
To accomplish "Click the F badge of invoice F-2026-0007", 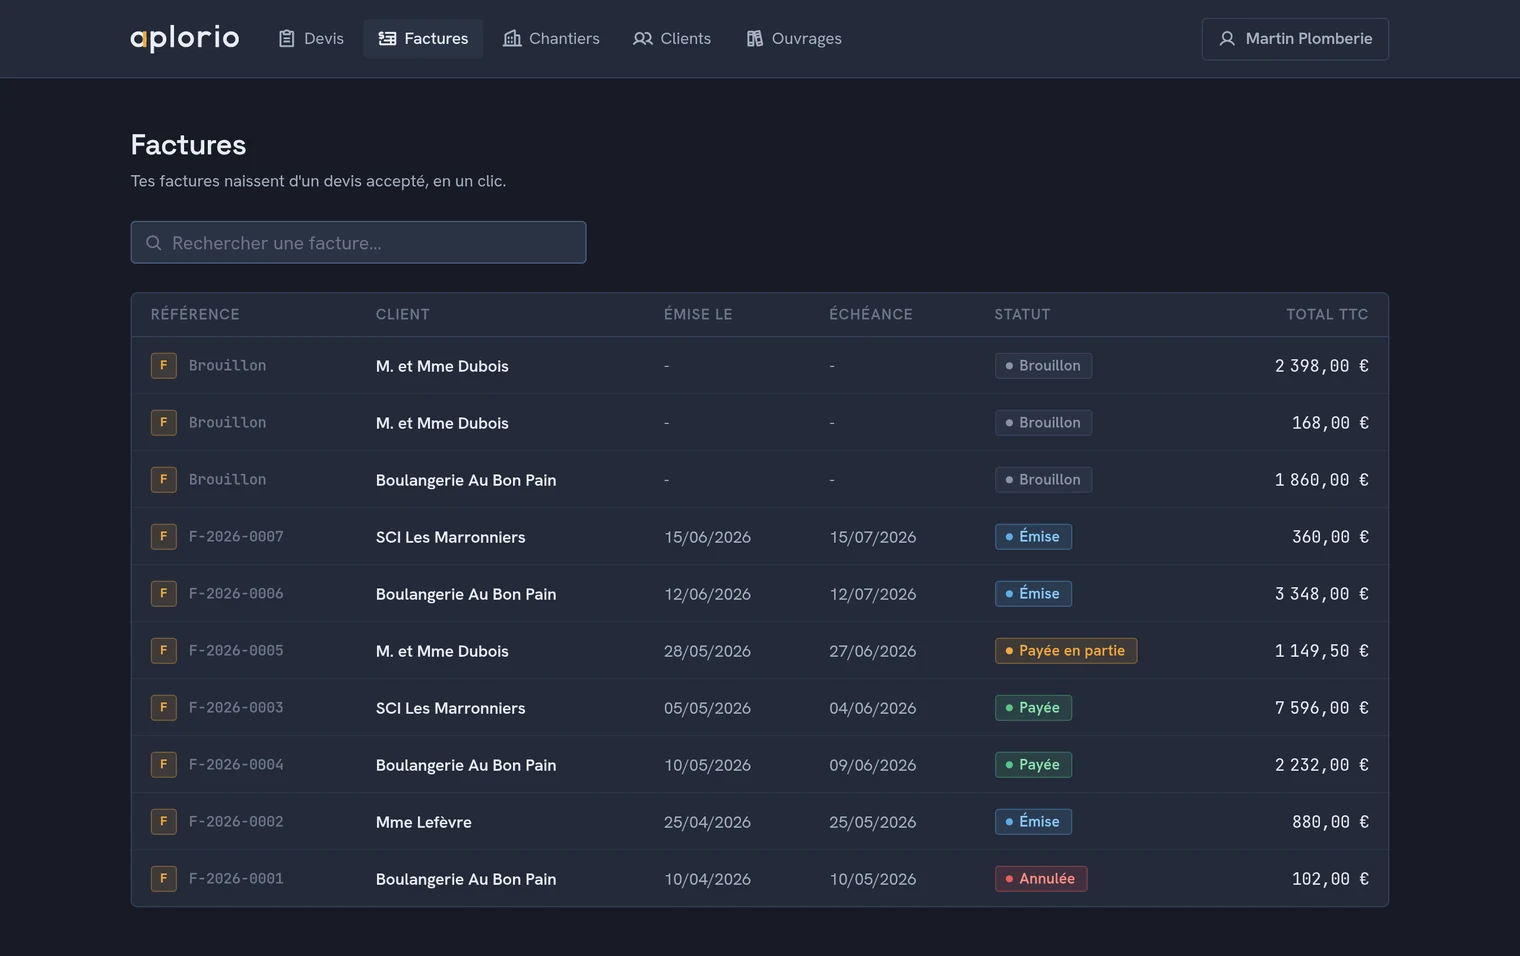I will 164,536.
